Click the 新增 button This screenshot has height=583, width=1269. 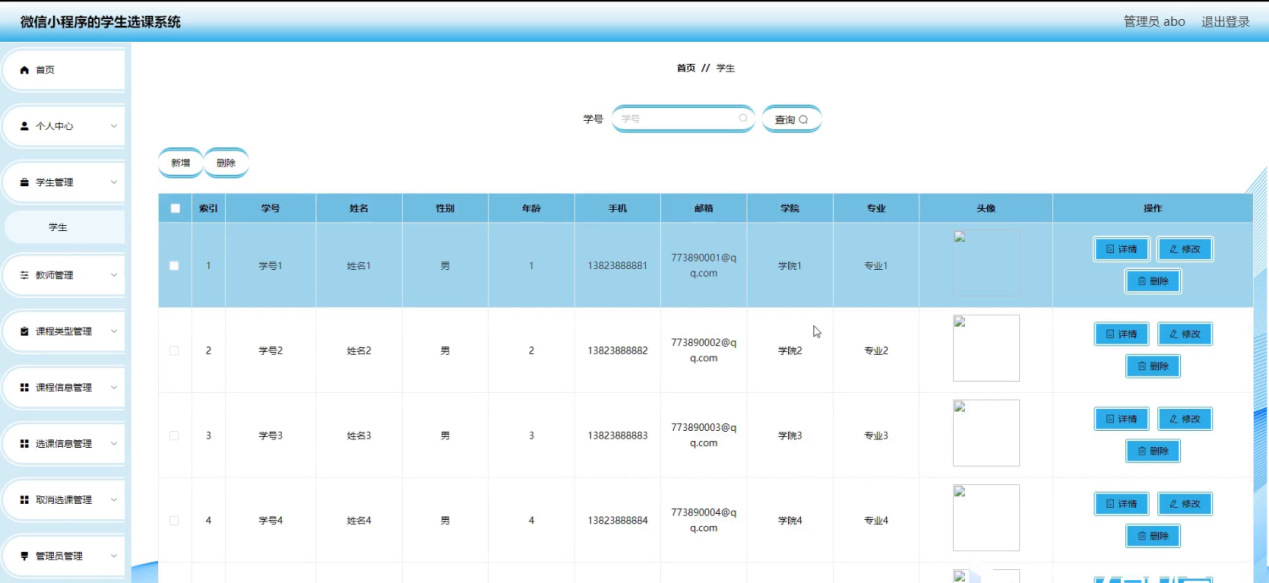(180, 163)
